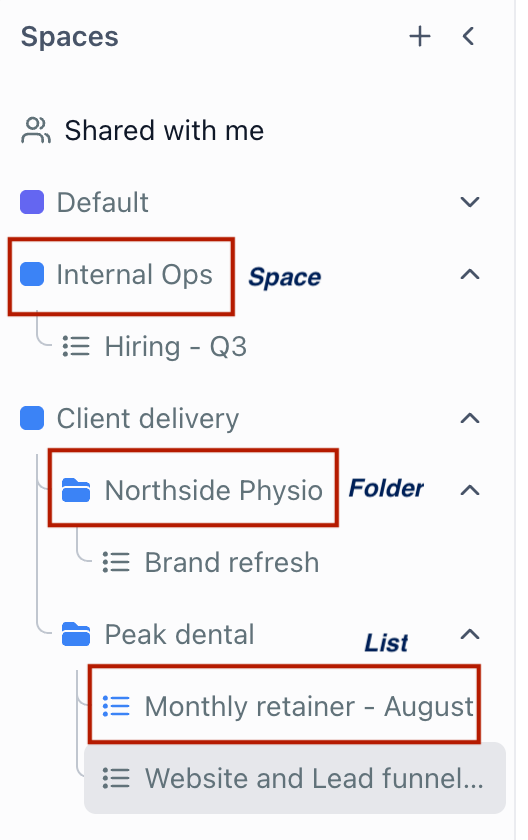528x840 pixels.
Task: Collapse the Client delivery space chevron
Action: pos(470,418)
